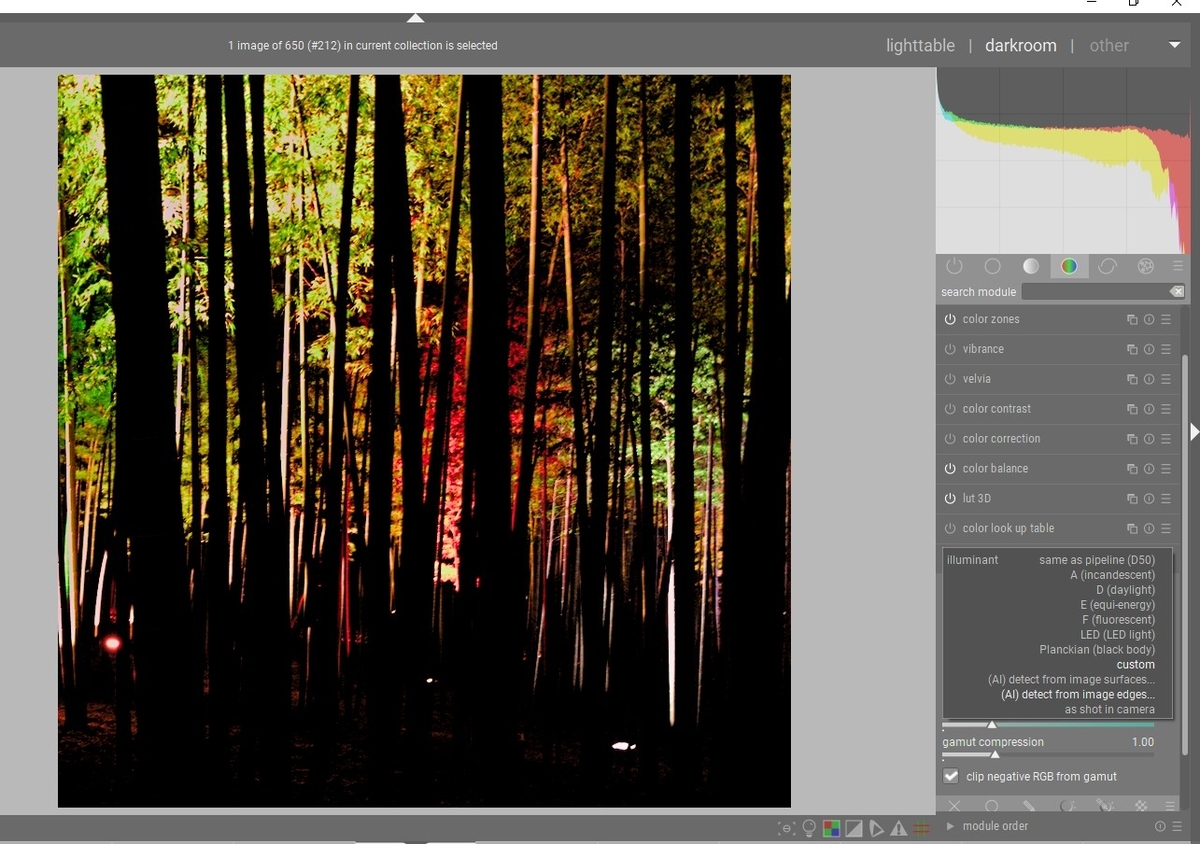Open module order presets menu
The width and height of the screenshot is (1200, 844).
coord(1176,826)
